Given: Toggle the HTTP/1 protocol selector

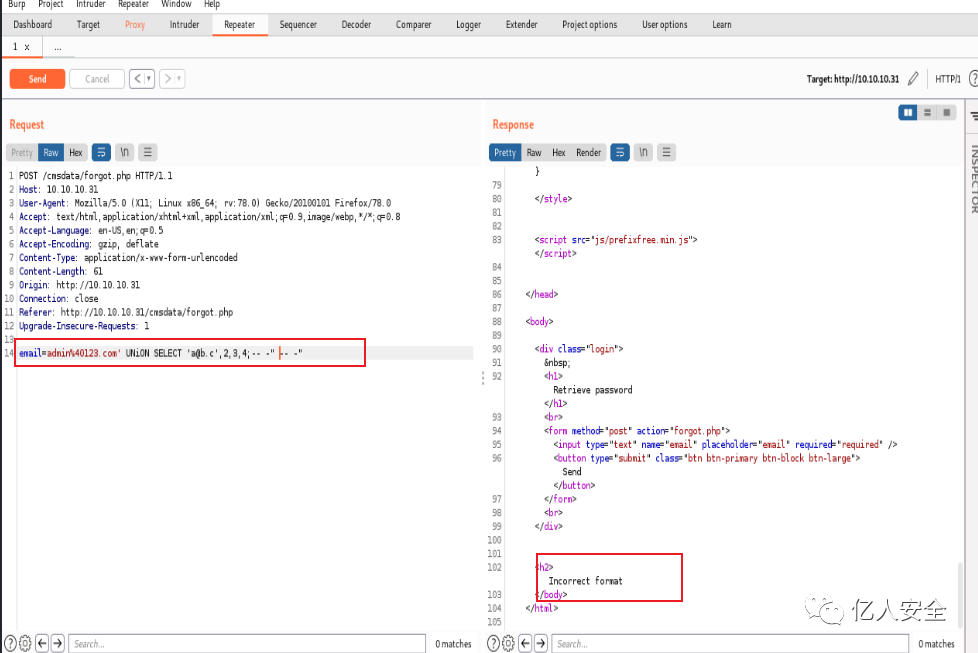Looking at the screenshot, I should (x=947, y=79).
